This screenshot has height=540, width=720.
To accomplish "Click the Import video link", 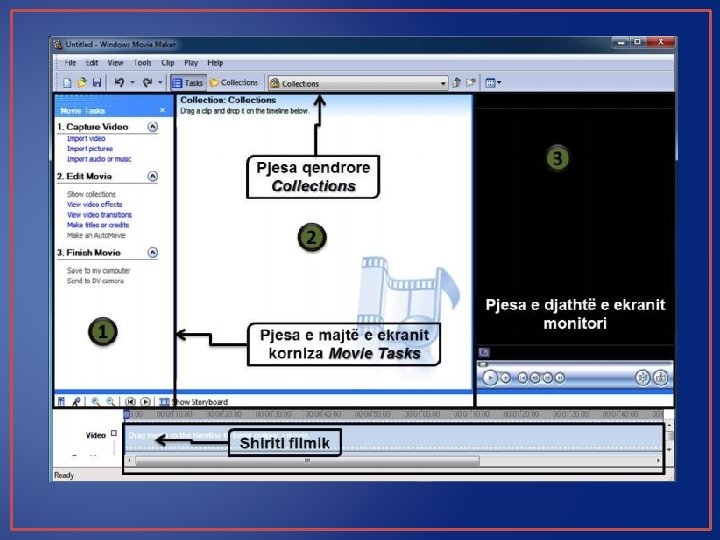I will [x=86, y=139].
